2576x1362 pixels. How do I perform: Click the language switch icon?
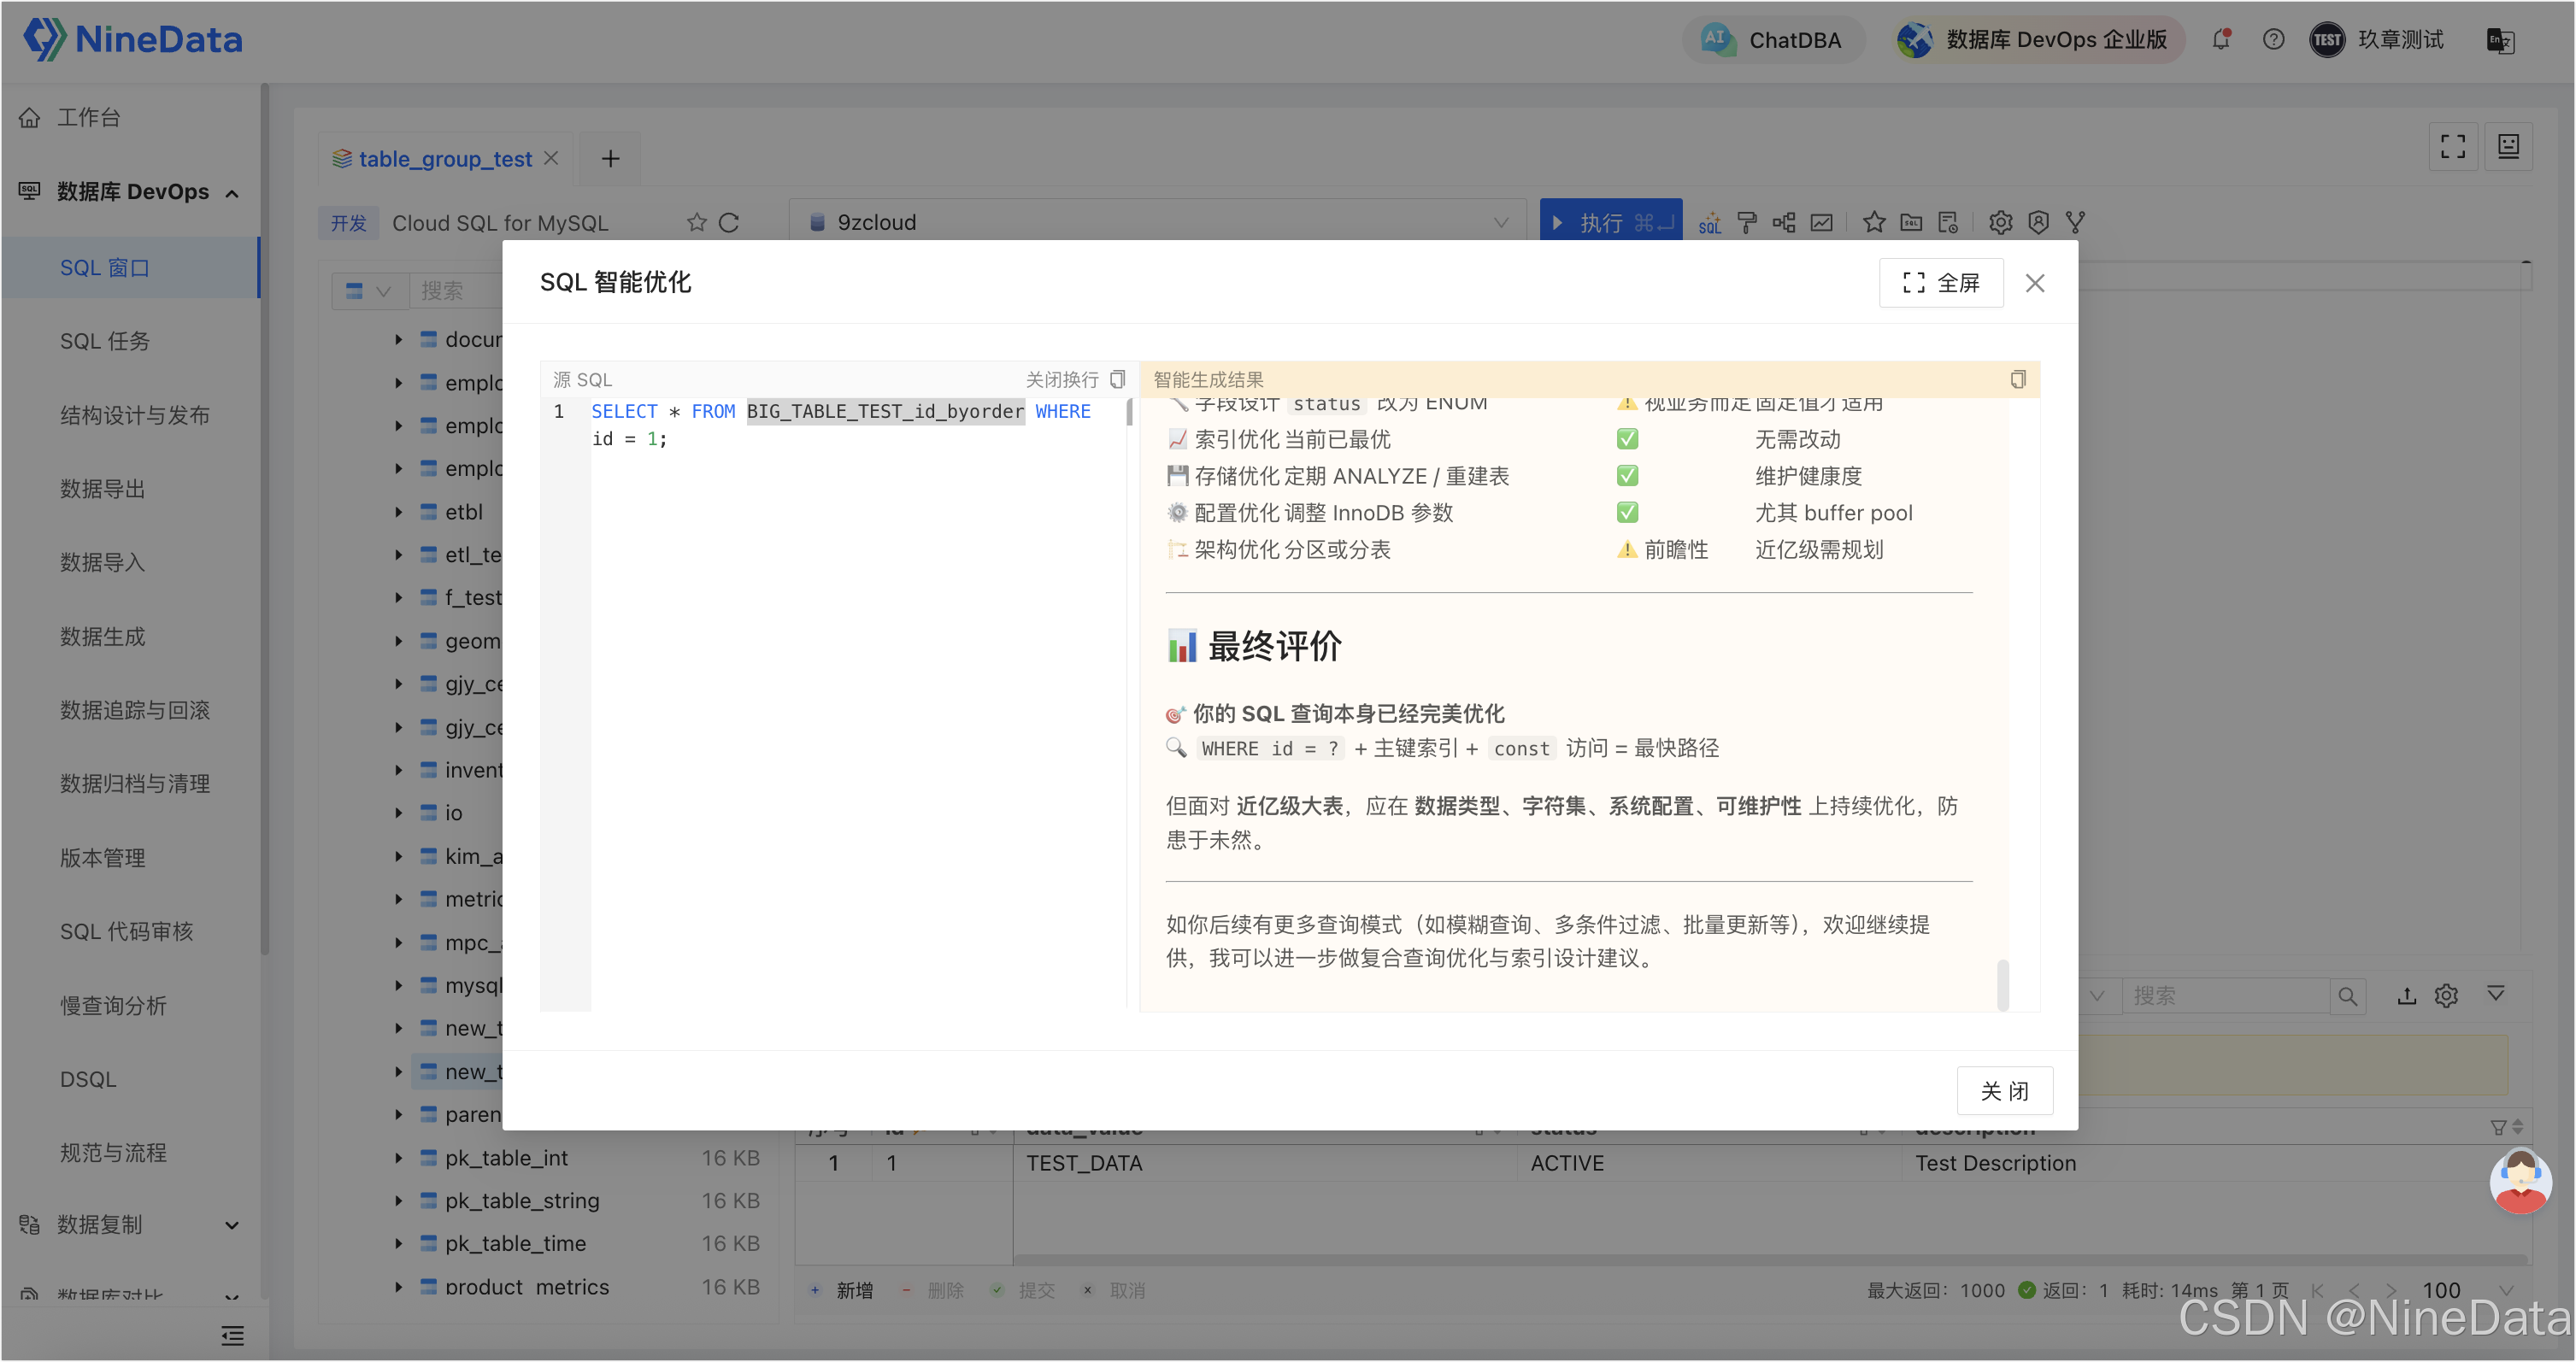click(x=2499, y=40)
